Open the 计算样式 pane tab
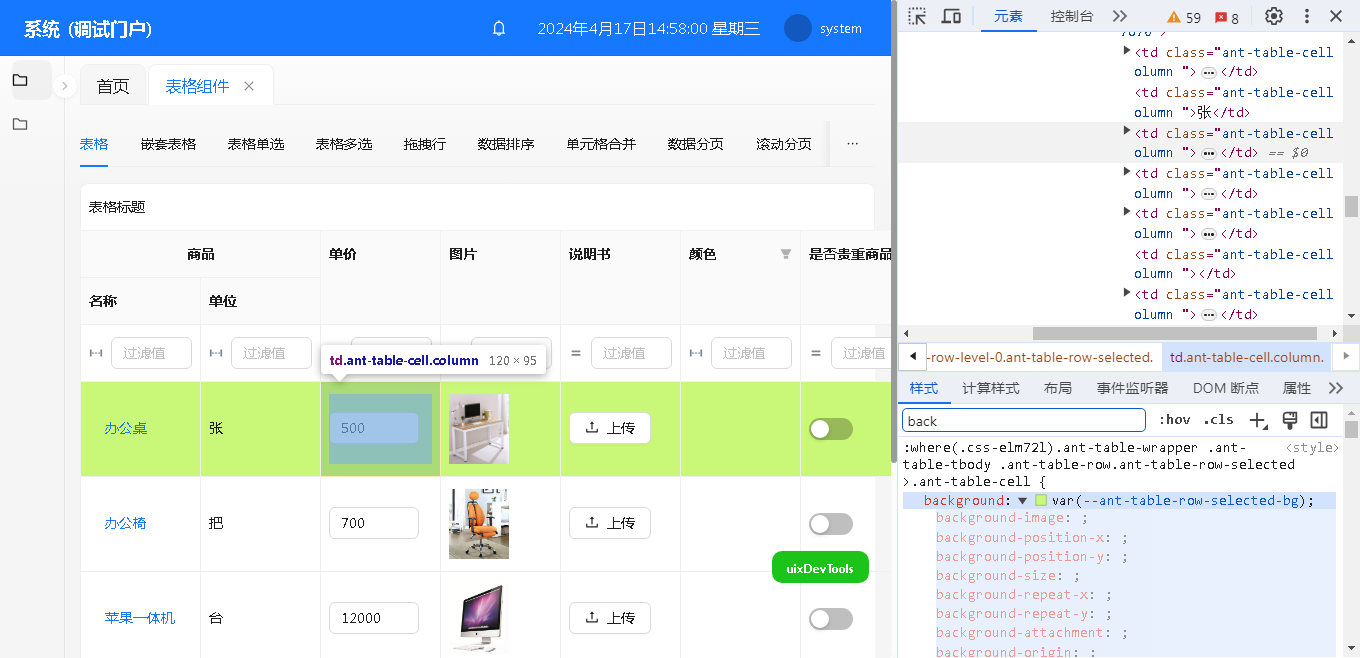This screenshot has width=1360, height=658. (990, 388)
